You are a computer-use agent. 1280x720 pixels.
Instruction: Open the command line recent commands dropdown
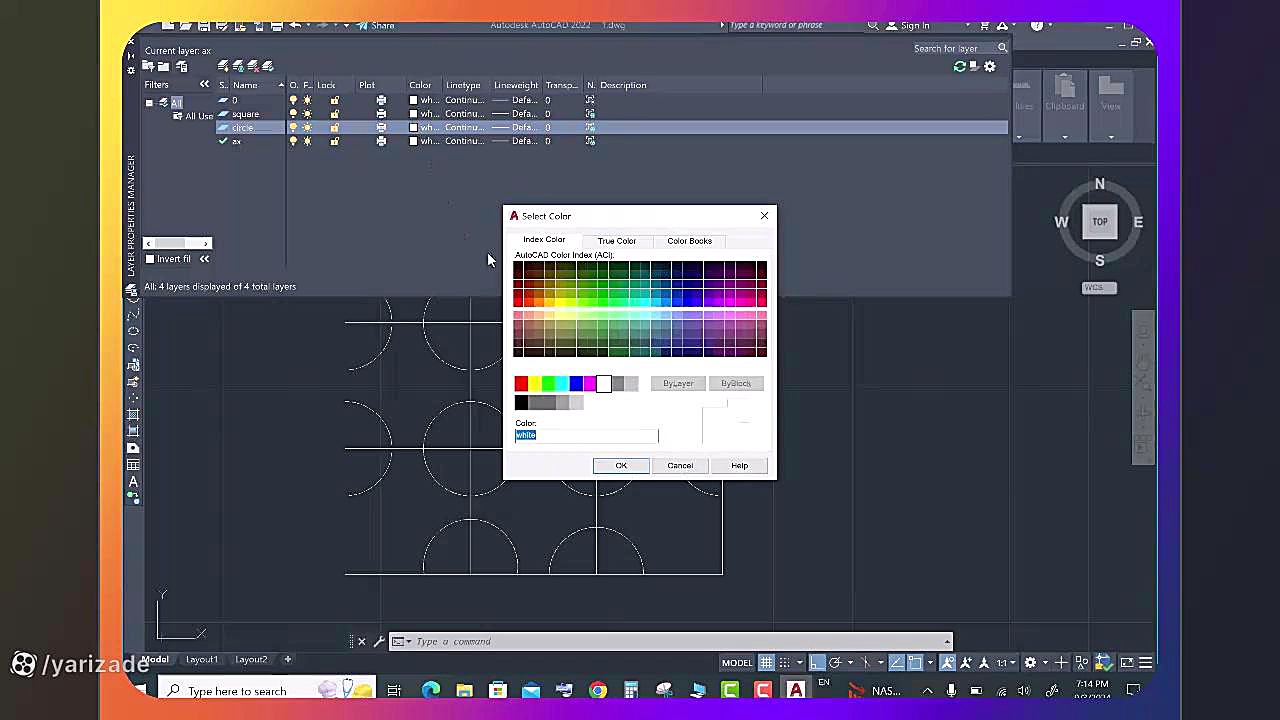pos(402,641)
